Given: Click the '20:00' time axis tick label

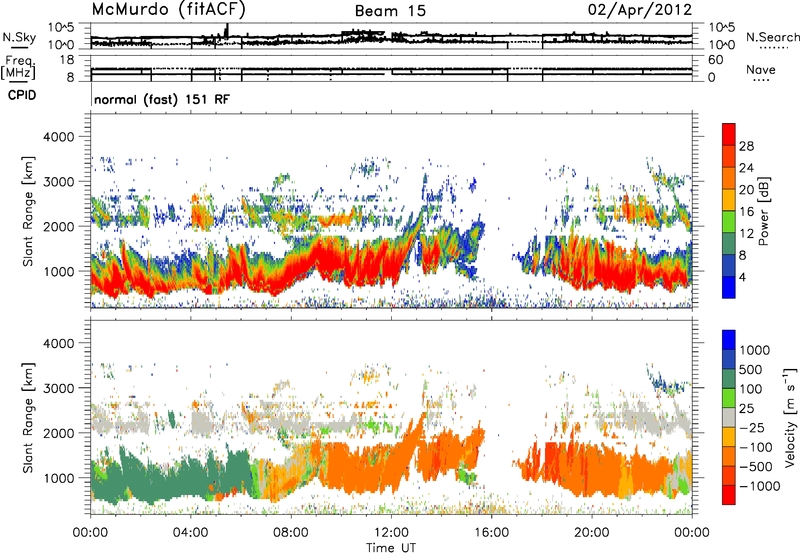Looking at the screenshot, I should click(x=592, y=533).
